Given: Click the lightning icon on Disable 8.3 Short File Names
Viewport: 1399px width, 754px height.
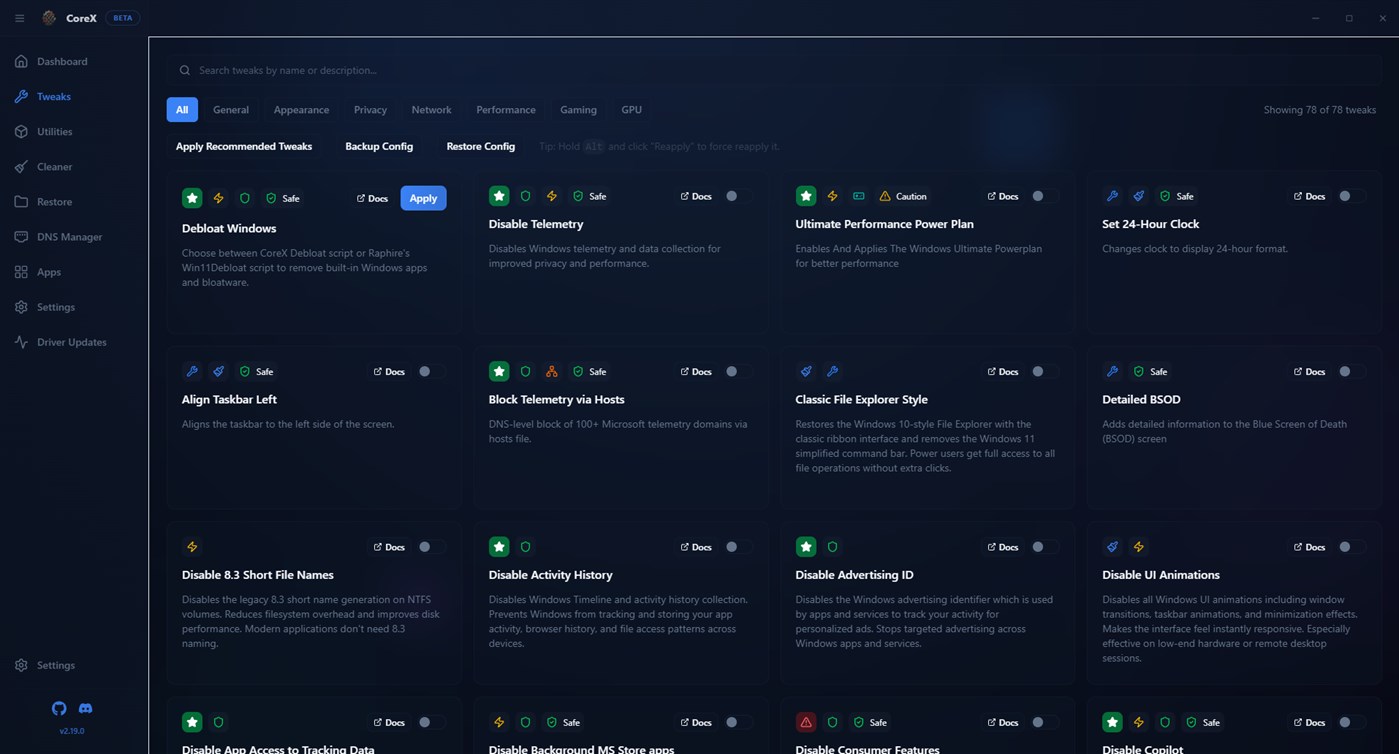Looking at the screenshot, I should (x=192, y=547).
